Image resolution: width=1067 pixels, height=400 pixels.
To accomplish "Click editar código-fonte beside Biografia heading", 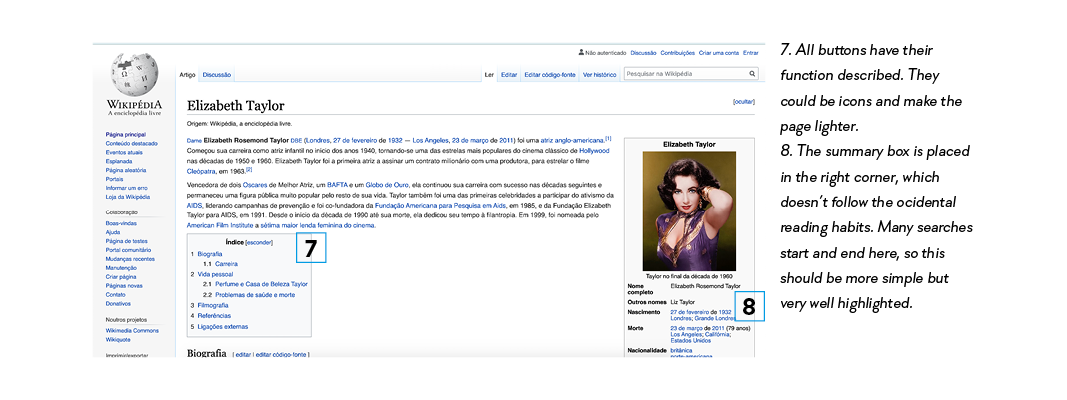I will (x=282, y=354).
